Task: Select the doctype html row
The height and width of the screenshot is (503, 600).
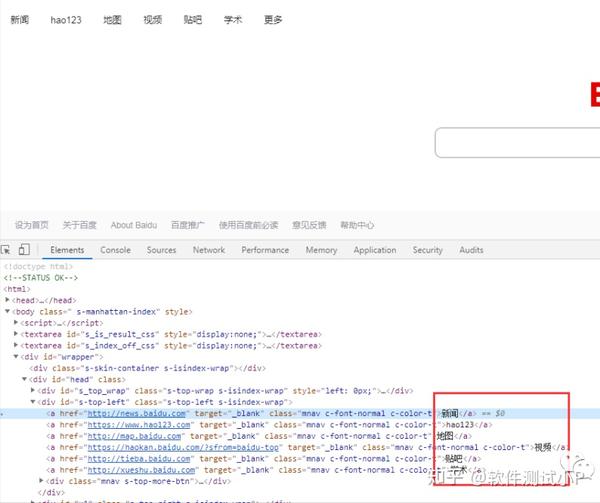Action: pyautogui.click(x=38, y=266)
